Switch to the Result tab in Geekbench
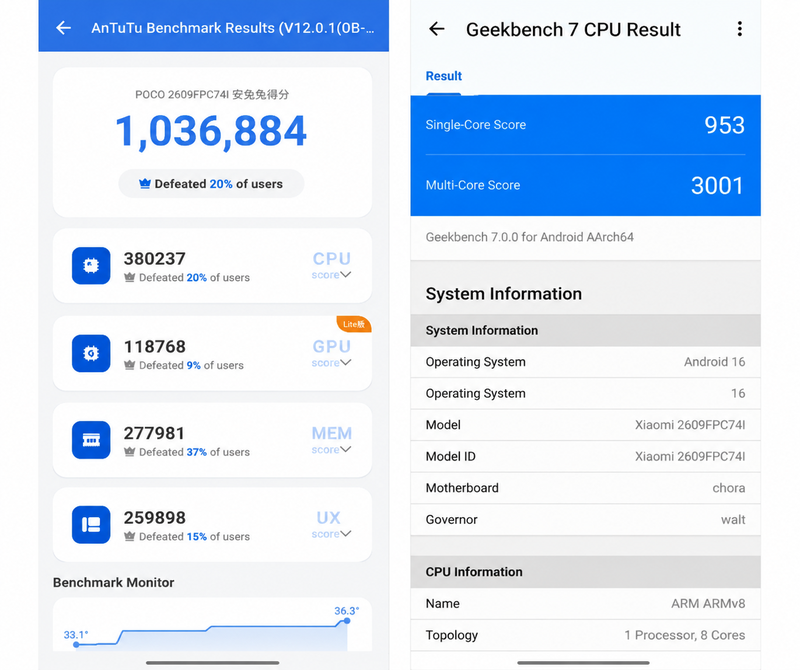Screen dimensions: 800x670 (x=443, y=76)
